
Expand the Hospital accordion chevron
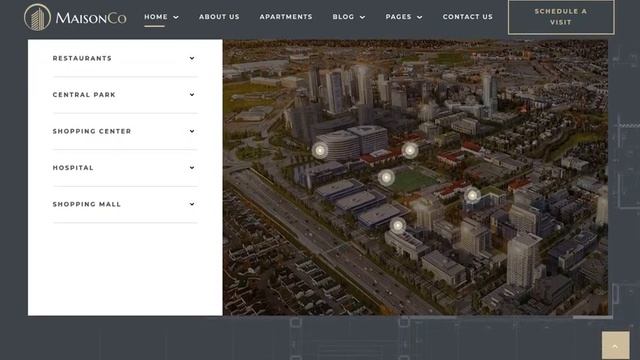tap(192, 168)
